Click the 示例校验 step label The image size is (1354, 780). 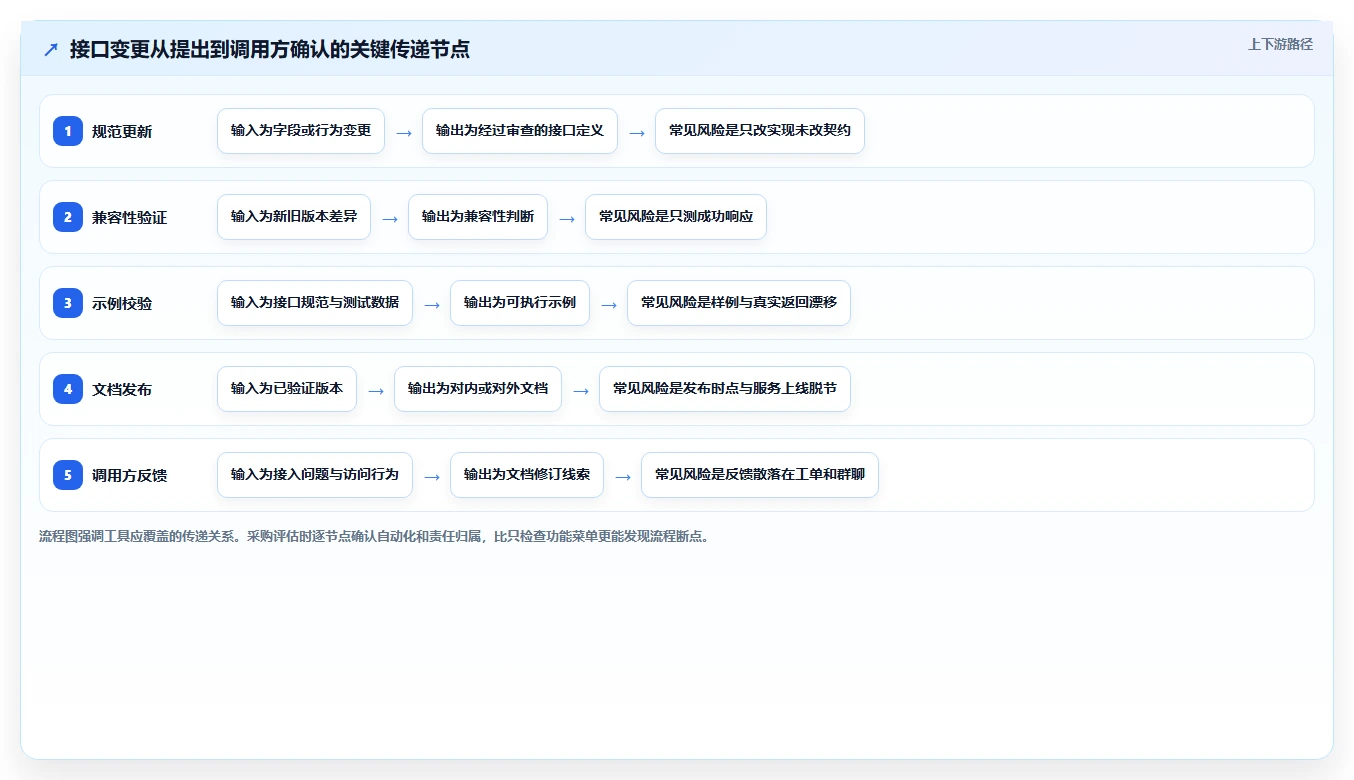[x=122, y=304]
